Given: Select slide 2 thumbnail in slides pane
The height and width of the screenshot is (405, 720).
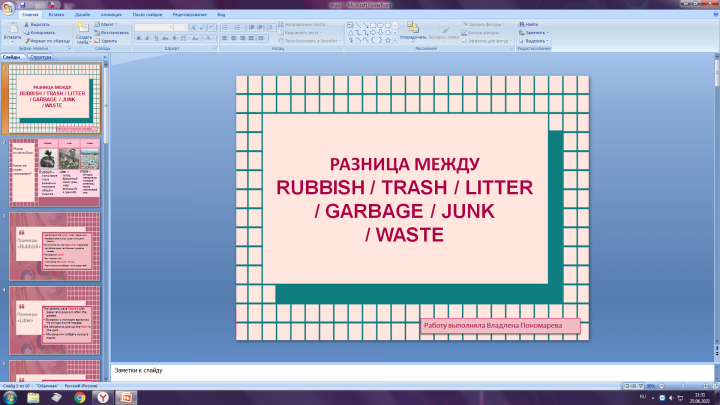Looking at the screenshot, I should [55, 172].
